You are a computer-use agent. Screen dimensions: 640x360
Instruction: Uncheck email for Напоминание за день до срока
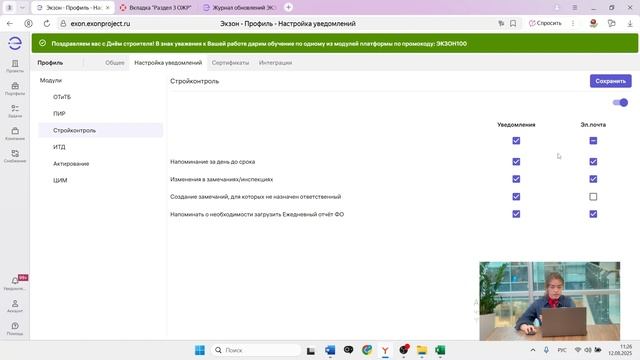click(x=593, y=162)
